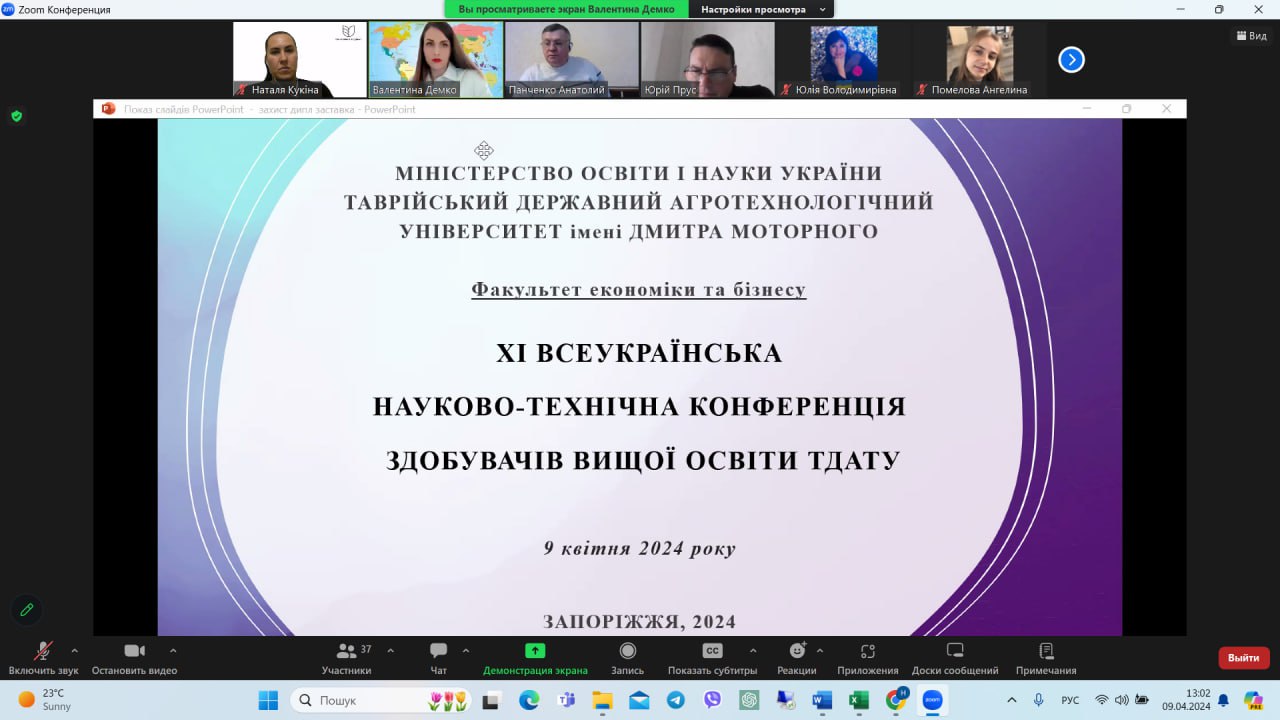Click the ЗАПОРІЖЖЯ, 2024 footer text
The image size is (1280, 720).
point(639,621)
